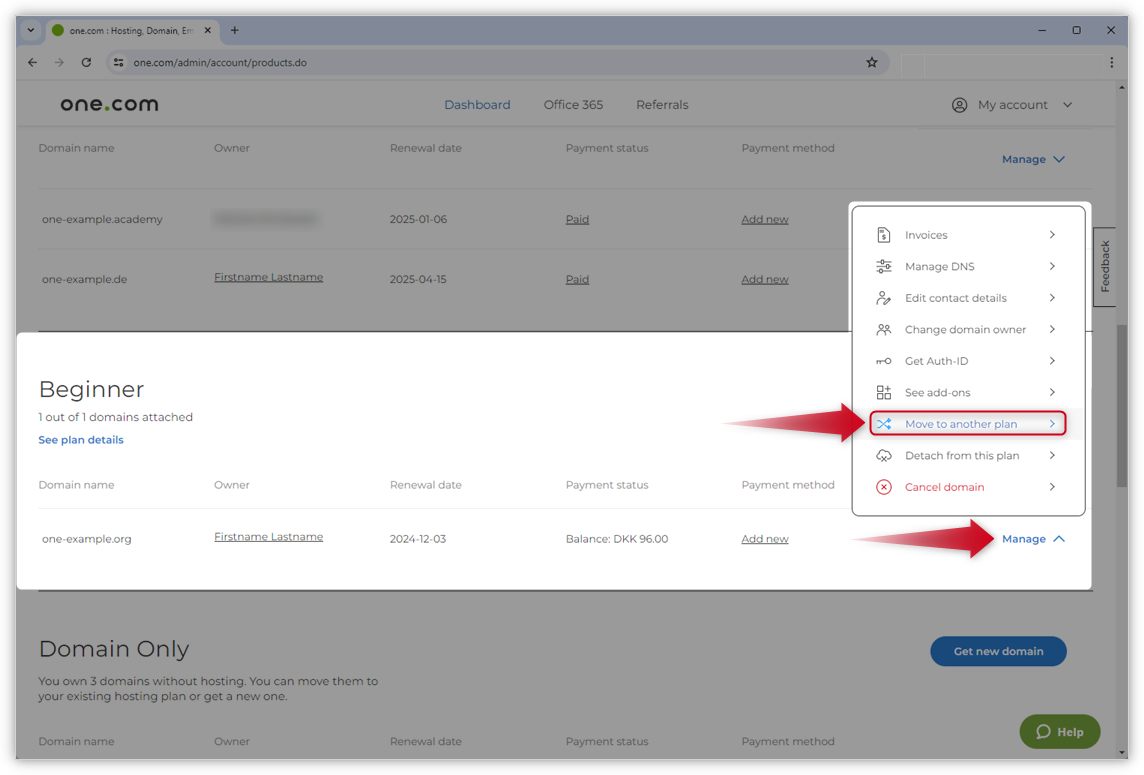Screen dimensions: 1144x775
Task: Click the Get Auth-ID key icon
Action: pos(883,361)
